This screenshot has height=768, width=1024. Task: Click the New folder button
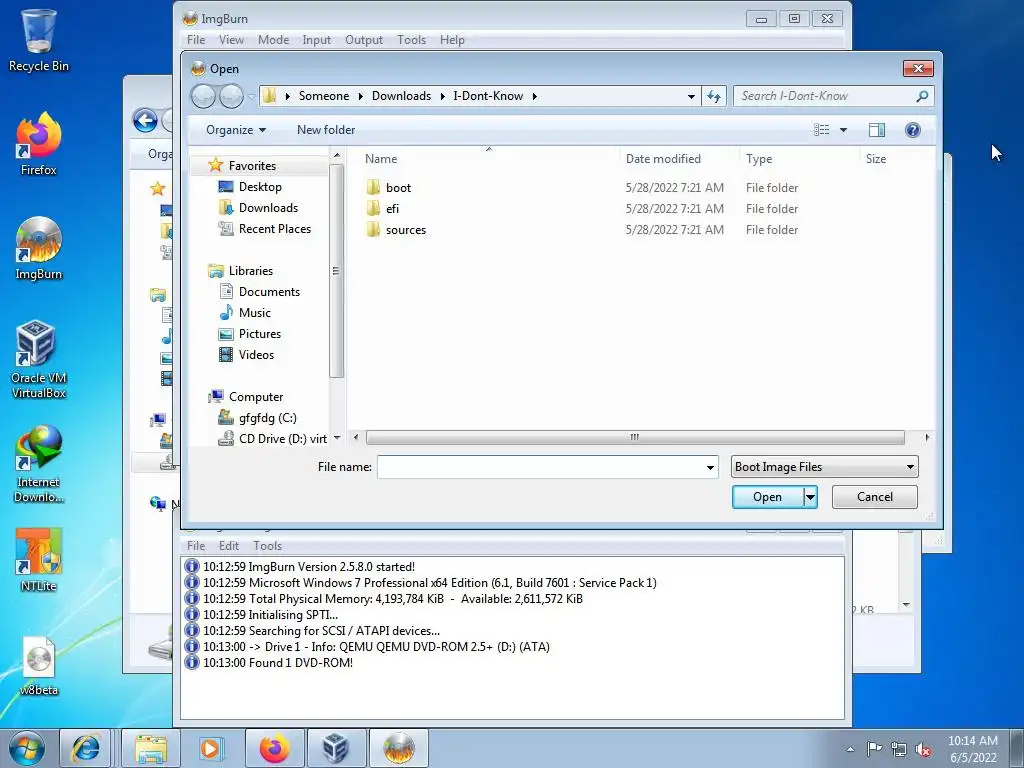click(326, 130)
